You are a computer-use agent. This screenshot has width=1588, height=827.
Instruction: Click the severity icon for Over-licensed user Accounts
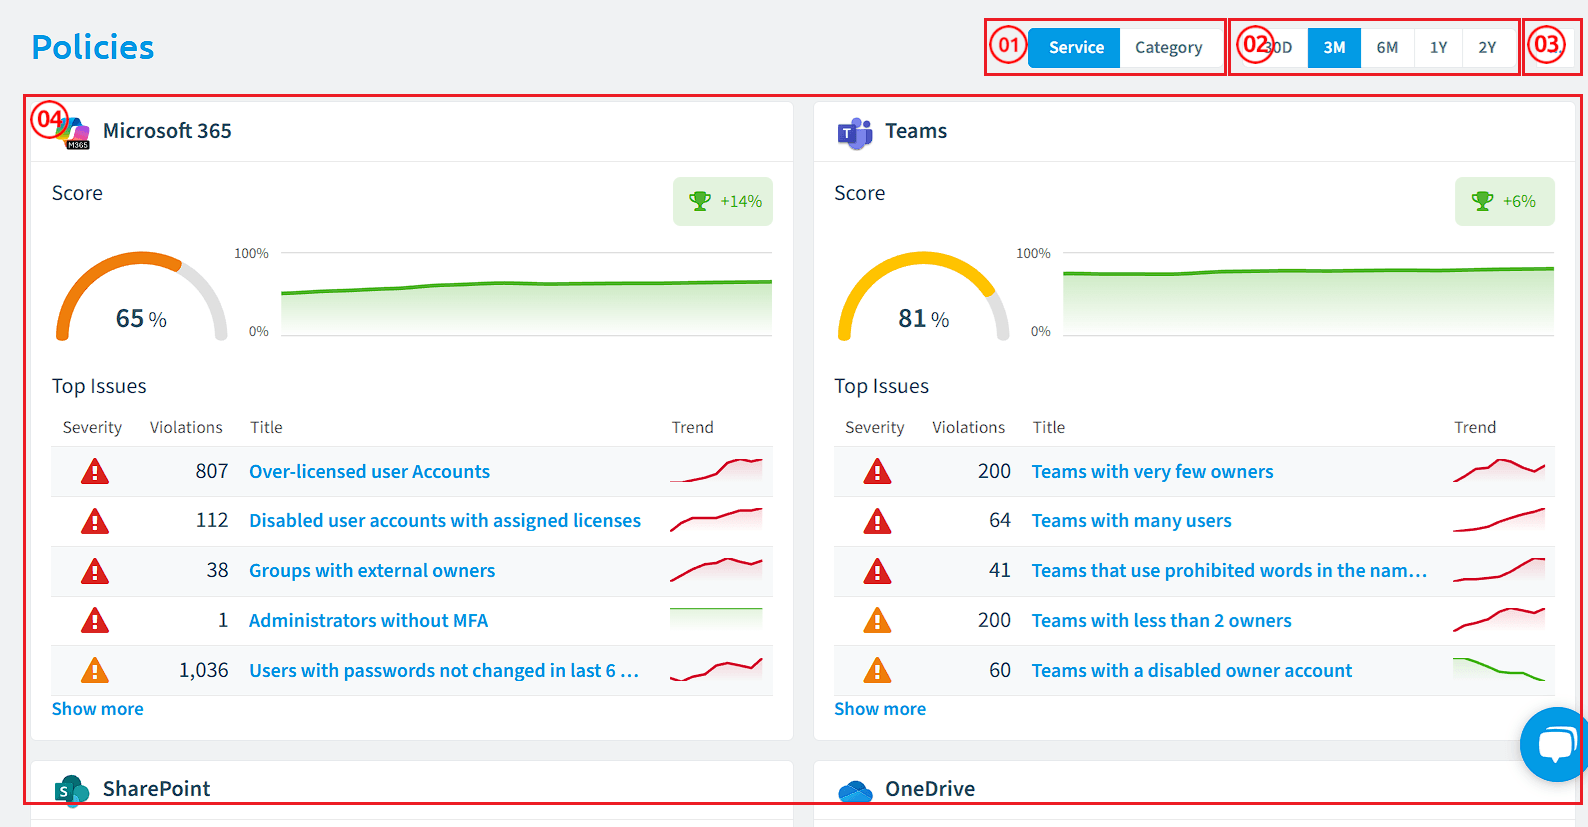point(95,471)
